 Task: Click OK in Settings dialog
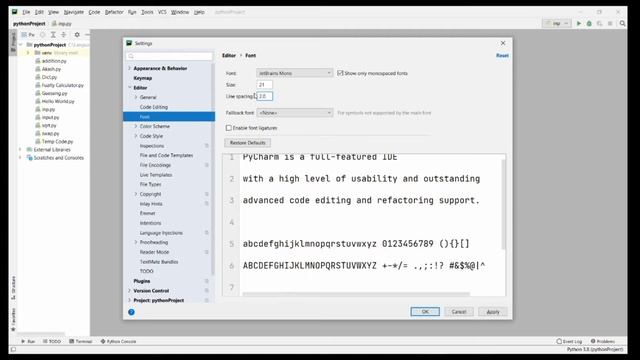(425, 312)
